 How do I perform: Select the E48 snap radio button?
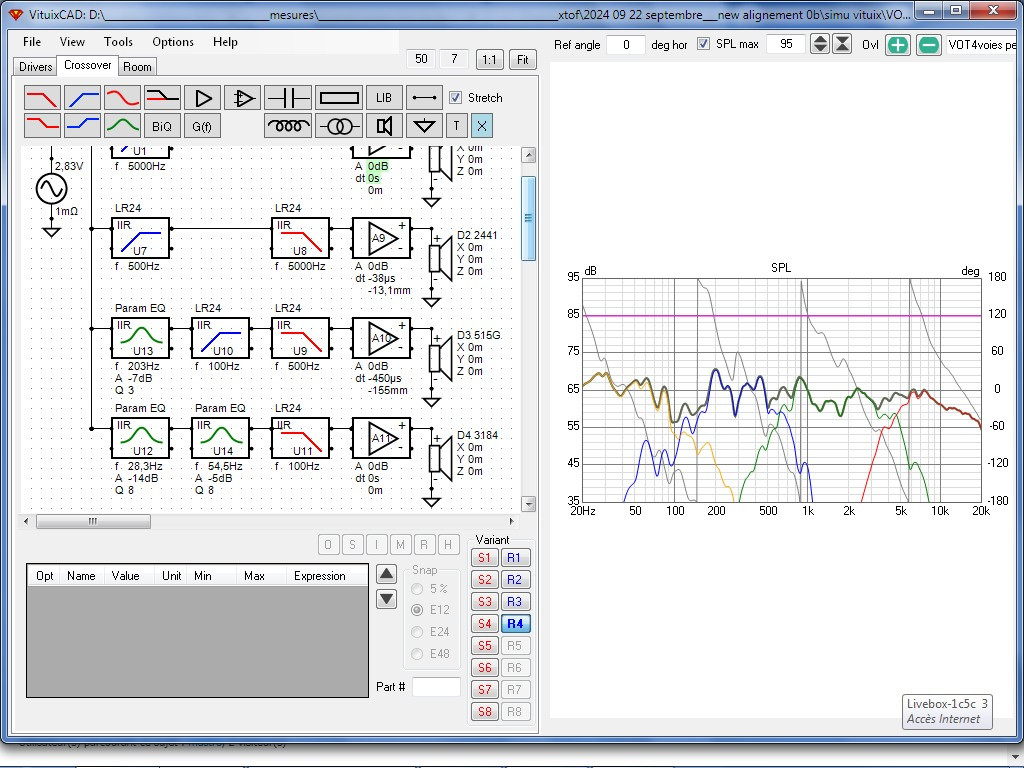point(417,654)
